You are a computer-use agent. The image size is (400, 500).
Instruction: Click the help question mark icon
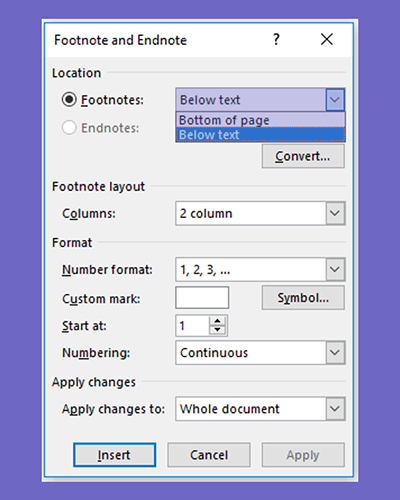(276, 40)
